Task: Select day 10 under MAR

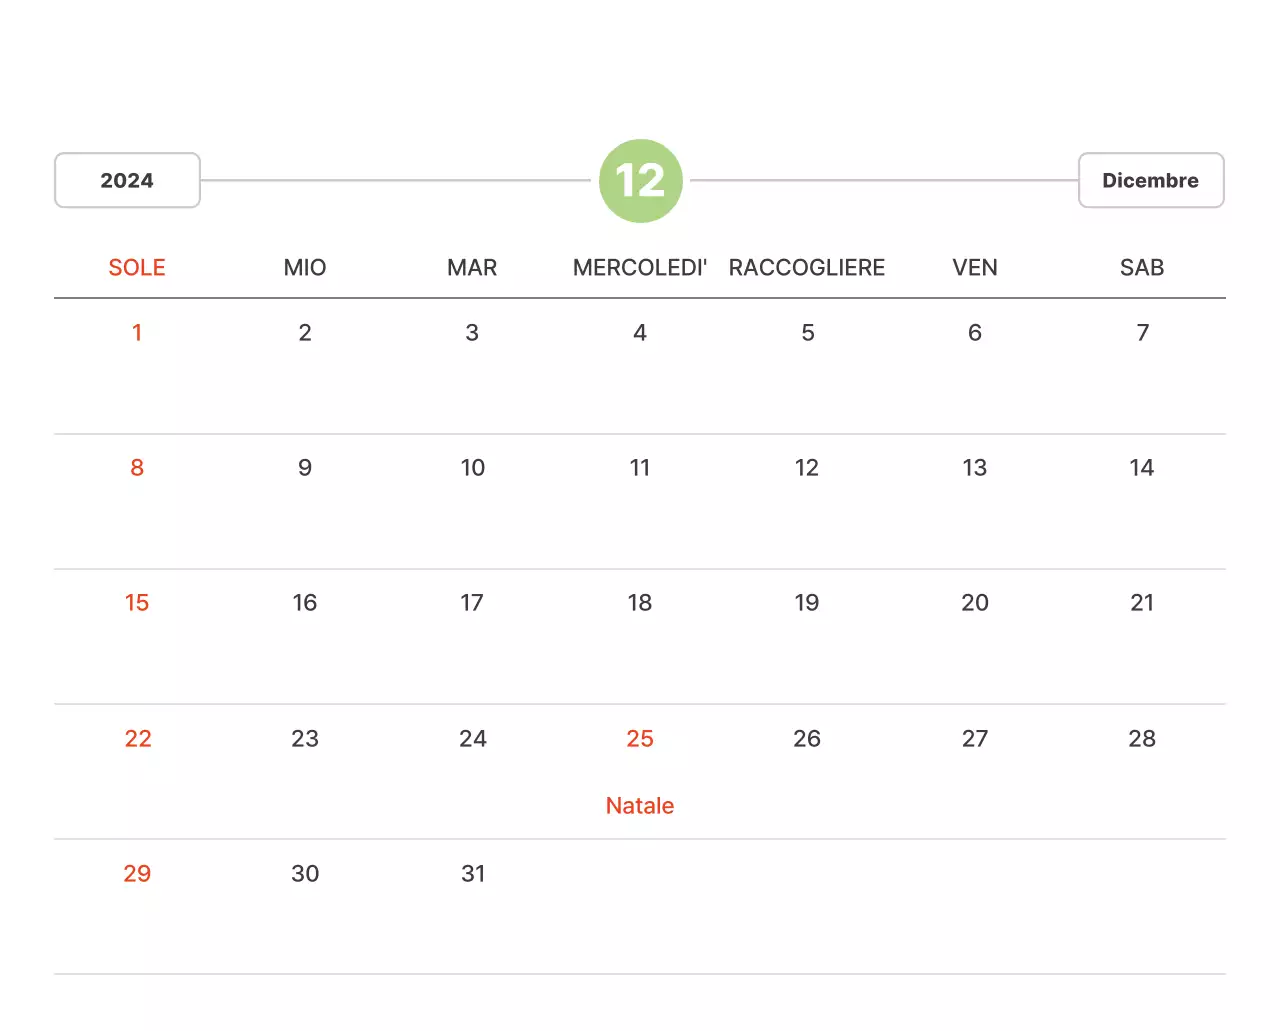Action: tap(473, 467)
